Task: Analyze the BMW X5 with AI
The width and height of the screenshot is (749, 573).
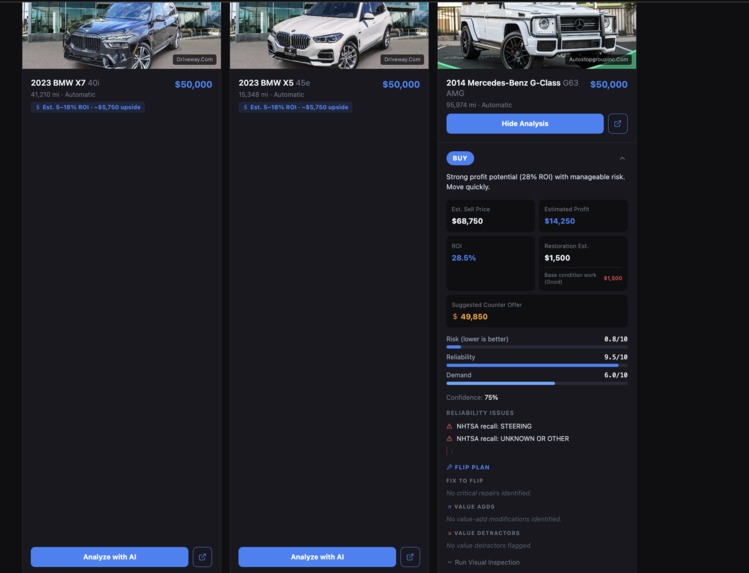Action: [317, 557]
